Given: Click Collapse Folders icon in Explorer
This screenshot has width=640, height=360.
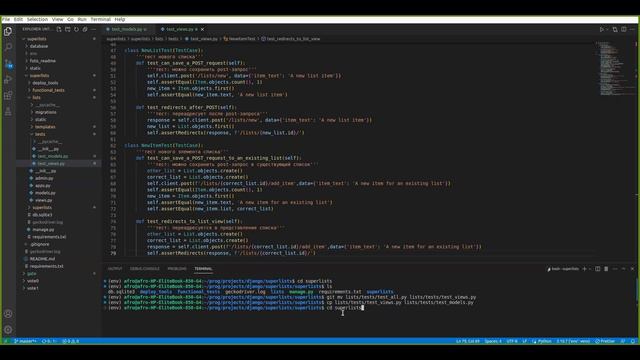Looking at the screenshot, I should 85,29.
